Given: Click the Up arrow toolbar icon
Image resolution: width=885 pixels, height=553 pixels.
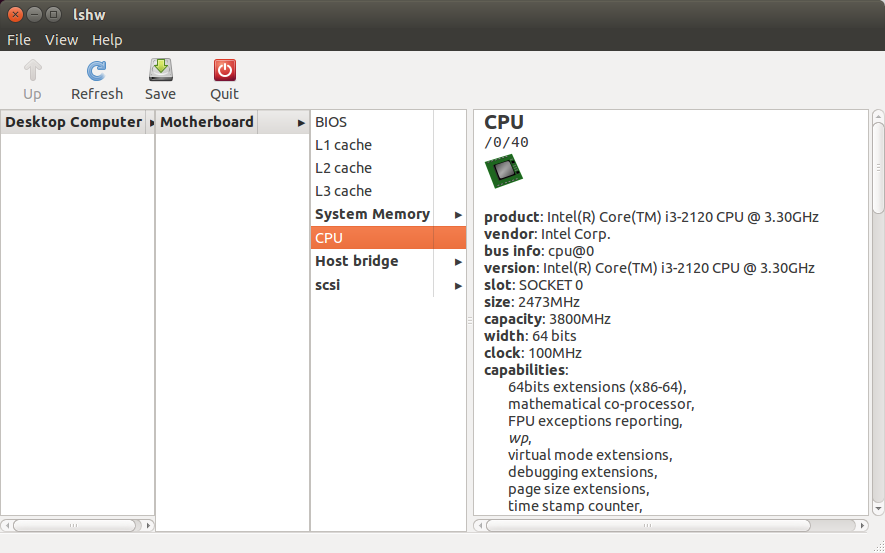Looking at the screenshot, I should [33, 71].
